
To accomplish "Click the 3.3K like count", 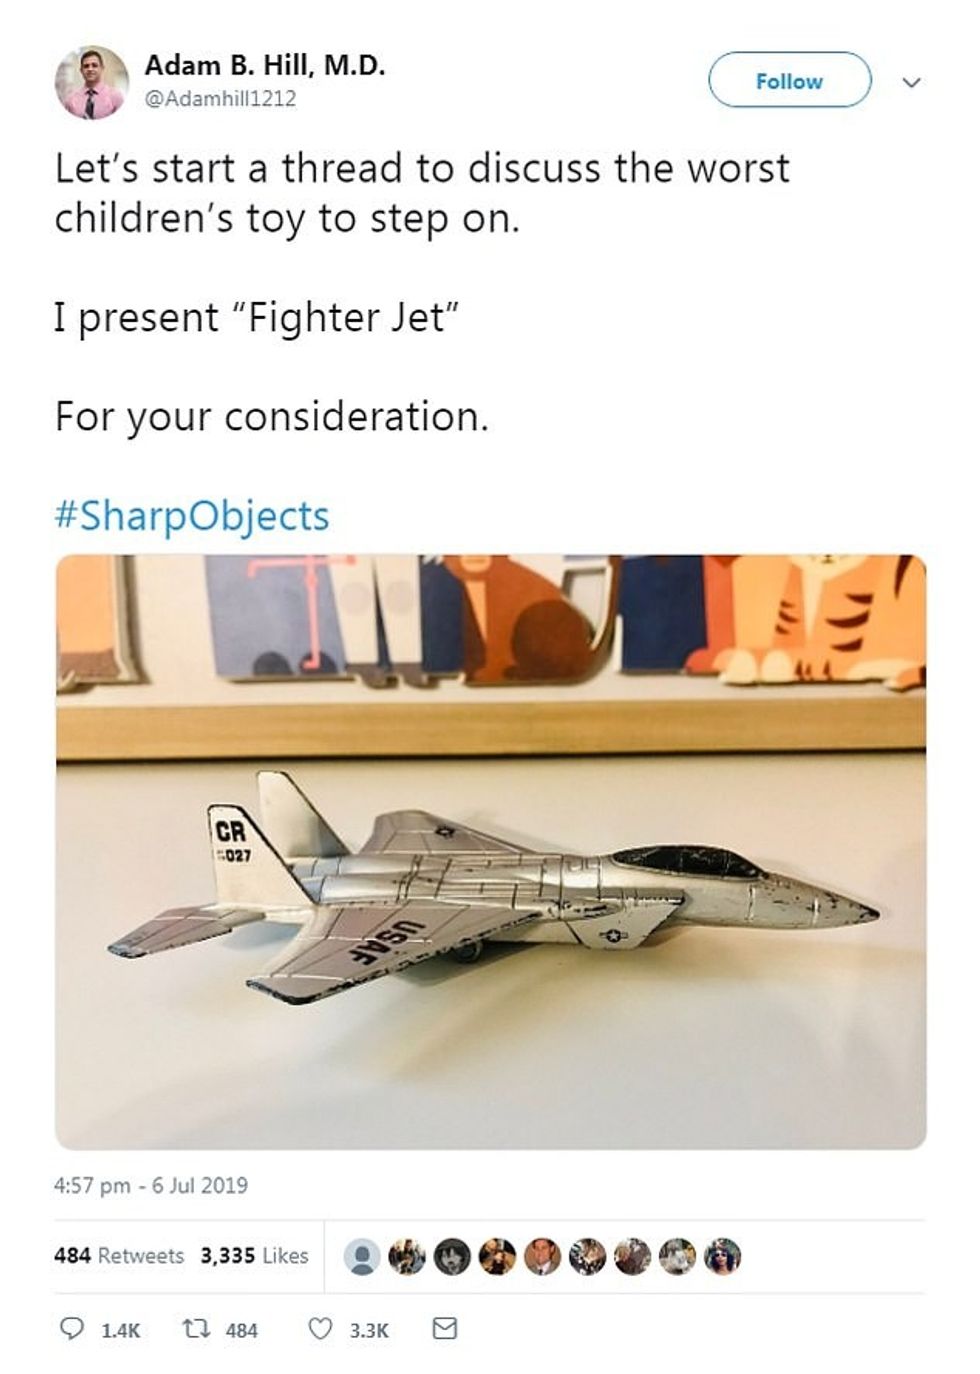I will (x=369, y=1330).
